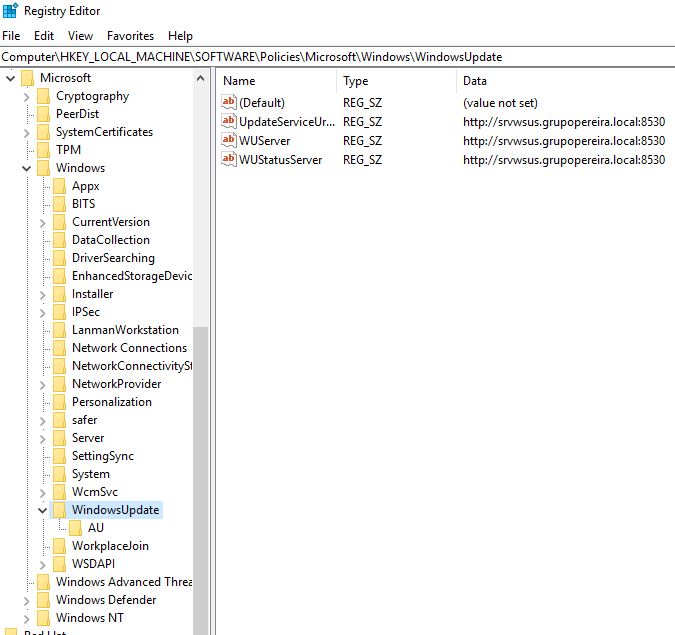Click the SettingSync folder icon

pyautogui.click(x=59, y=456)
